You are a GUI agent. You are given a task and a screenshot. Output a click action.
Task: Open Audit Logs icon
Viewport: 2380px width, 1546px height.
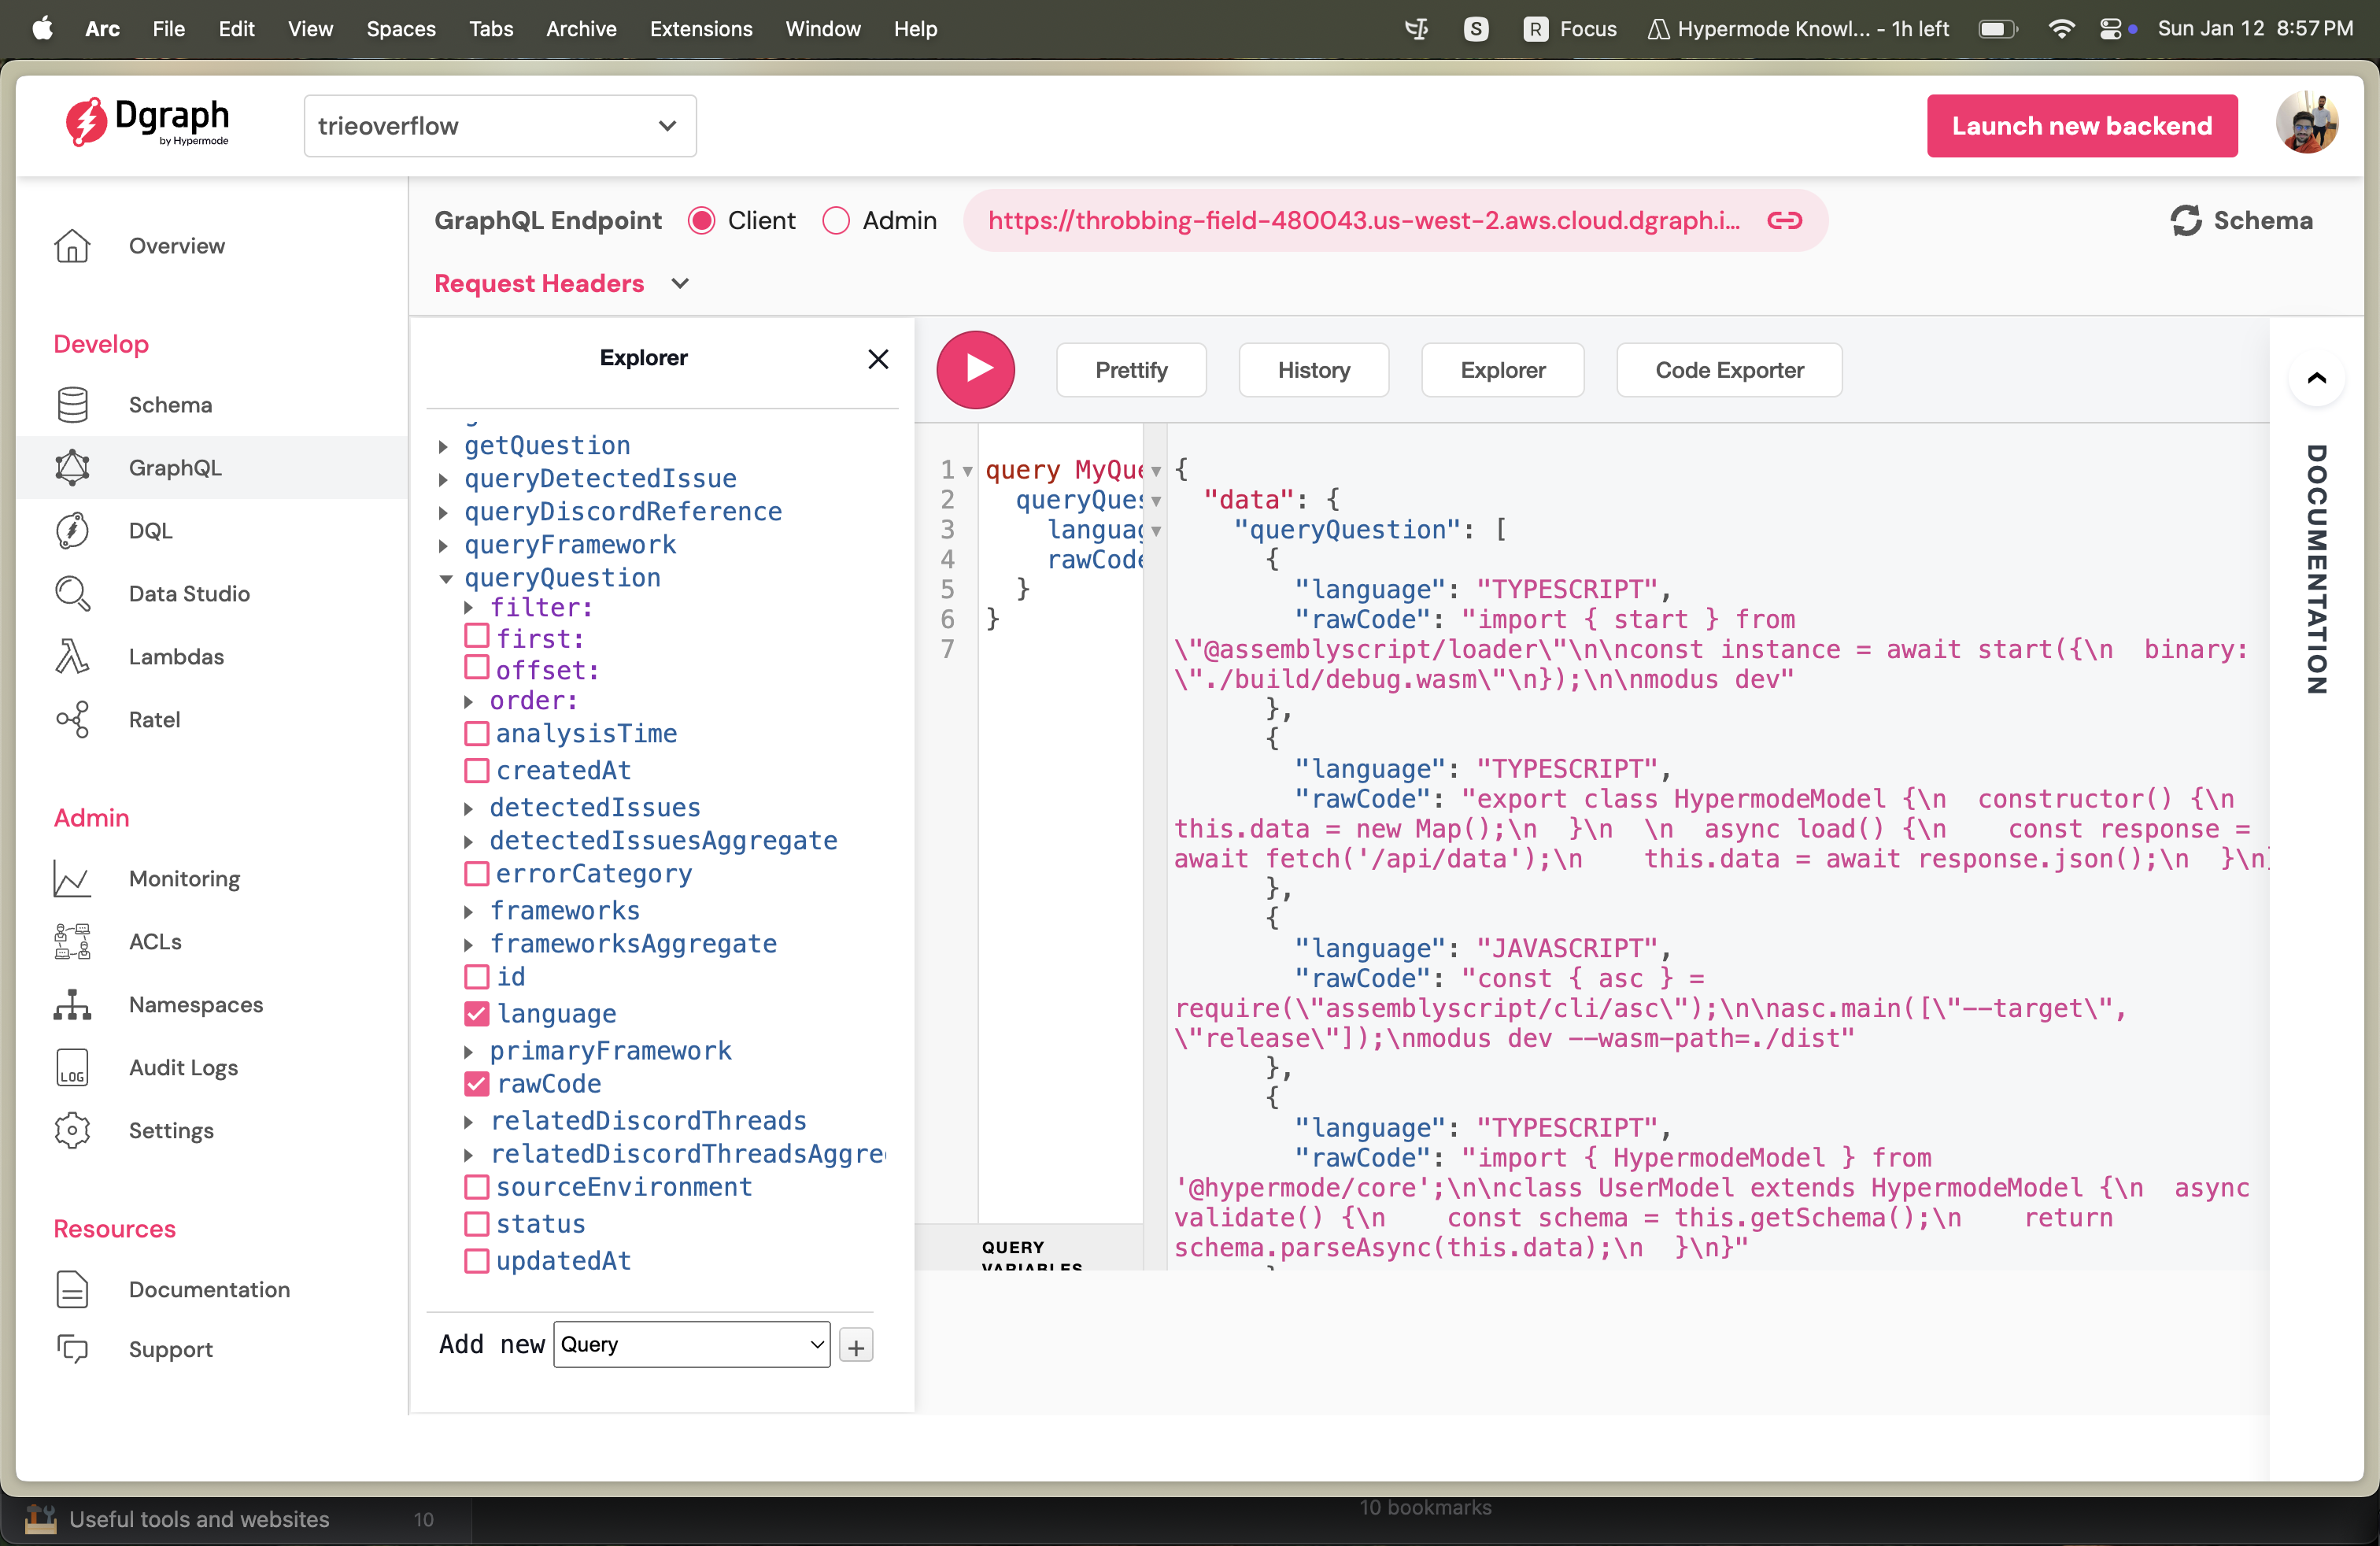coord(72,1068)
